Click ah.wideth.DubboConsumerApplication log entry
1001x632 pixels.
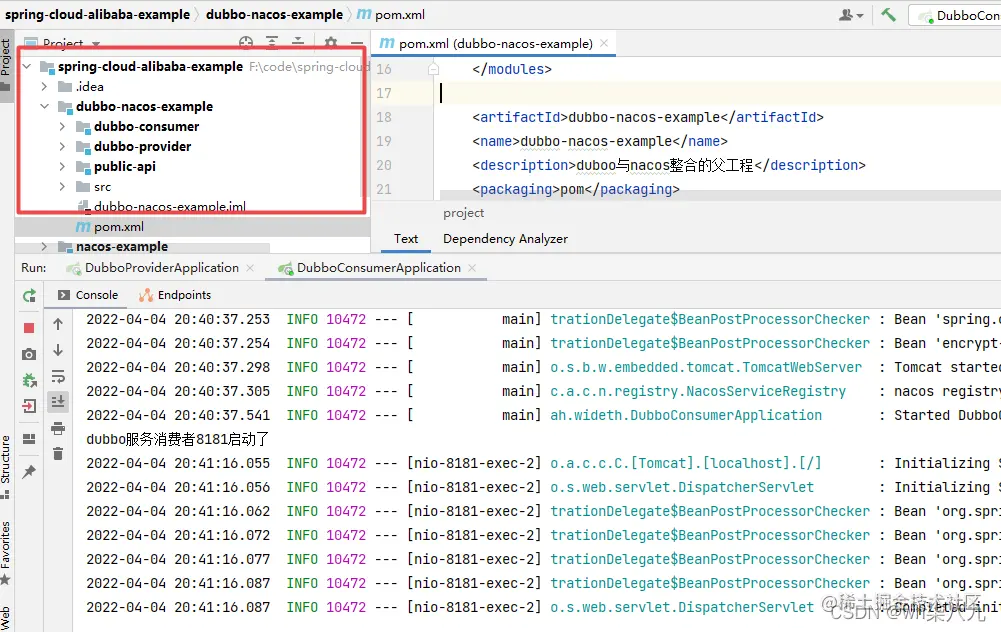coord(686,416)
